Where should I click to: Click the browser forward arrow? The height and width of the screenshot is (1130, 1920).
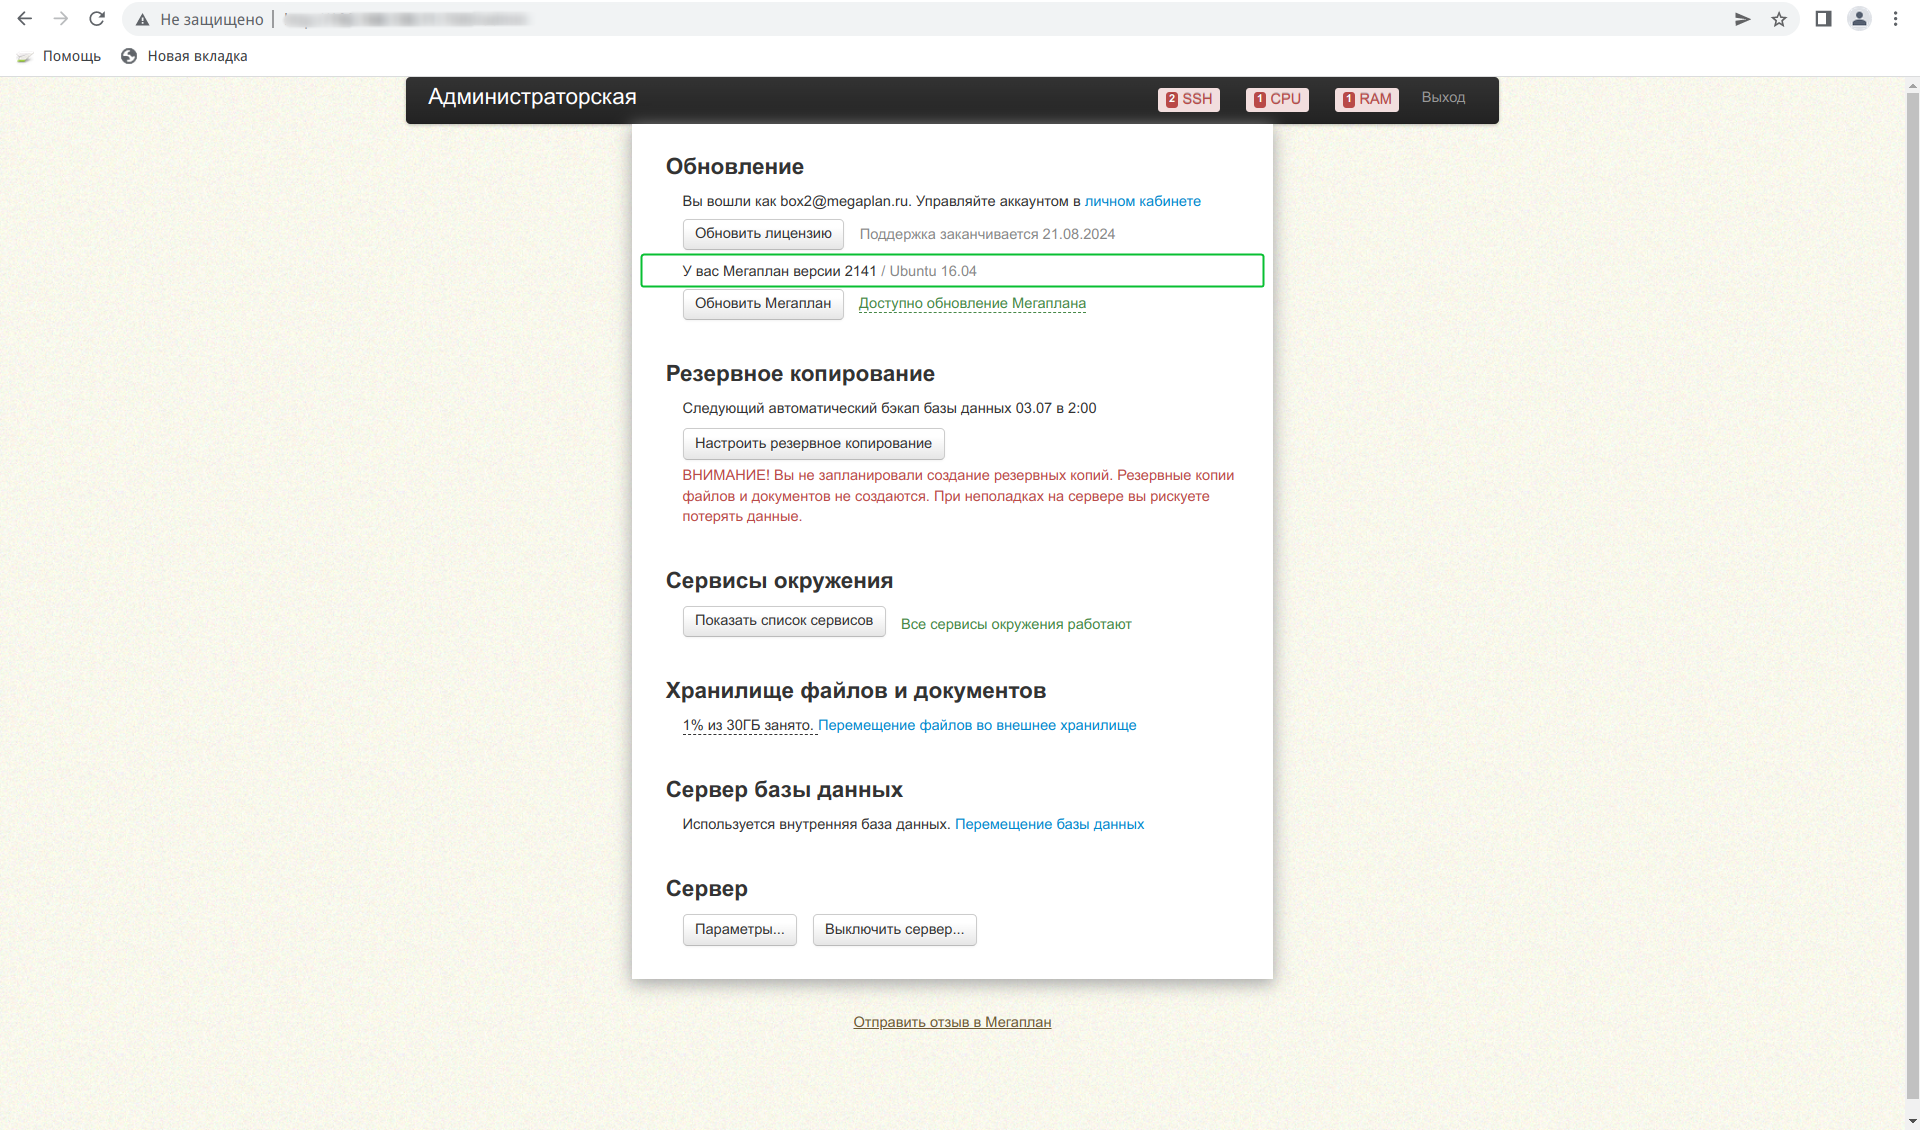click(61, 19)
